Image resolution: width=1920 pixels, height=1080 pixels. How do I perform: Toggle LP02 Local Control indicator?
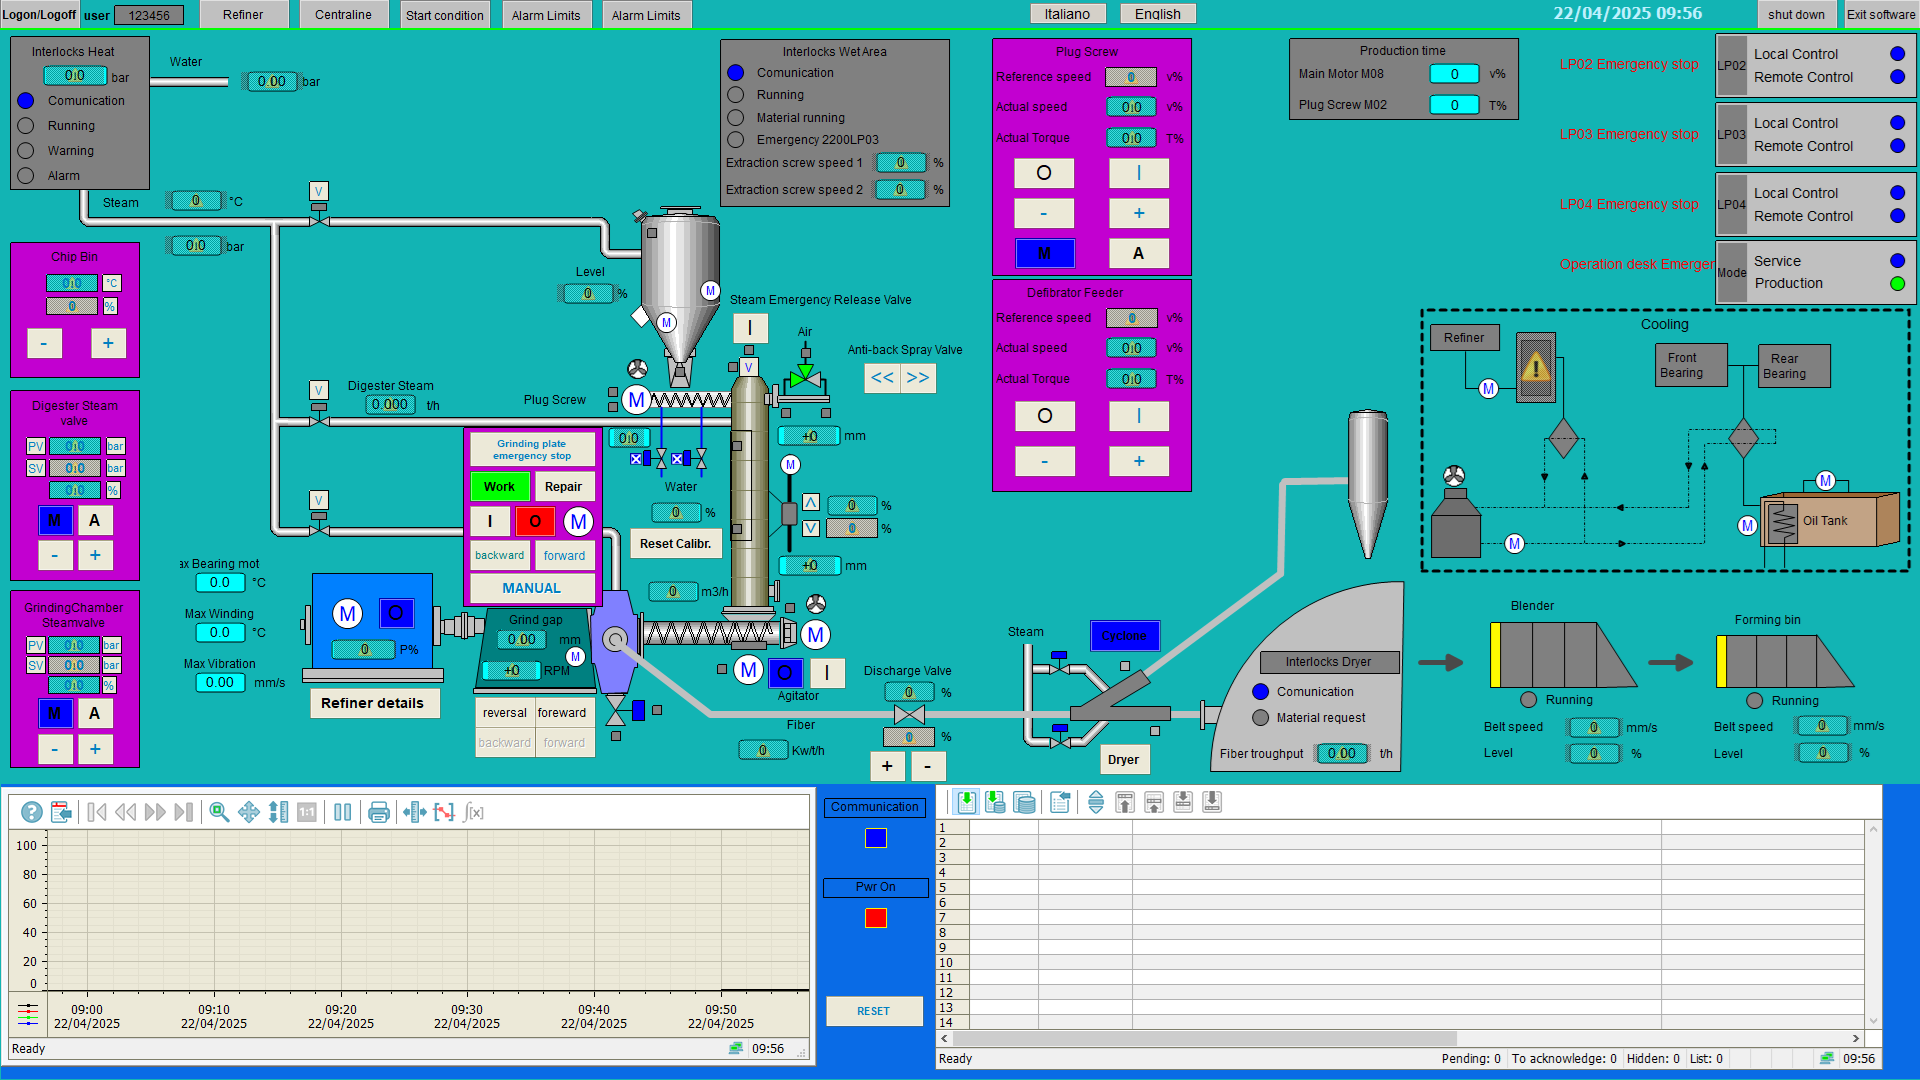(x=1897, y=54)
